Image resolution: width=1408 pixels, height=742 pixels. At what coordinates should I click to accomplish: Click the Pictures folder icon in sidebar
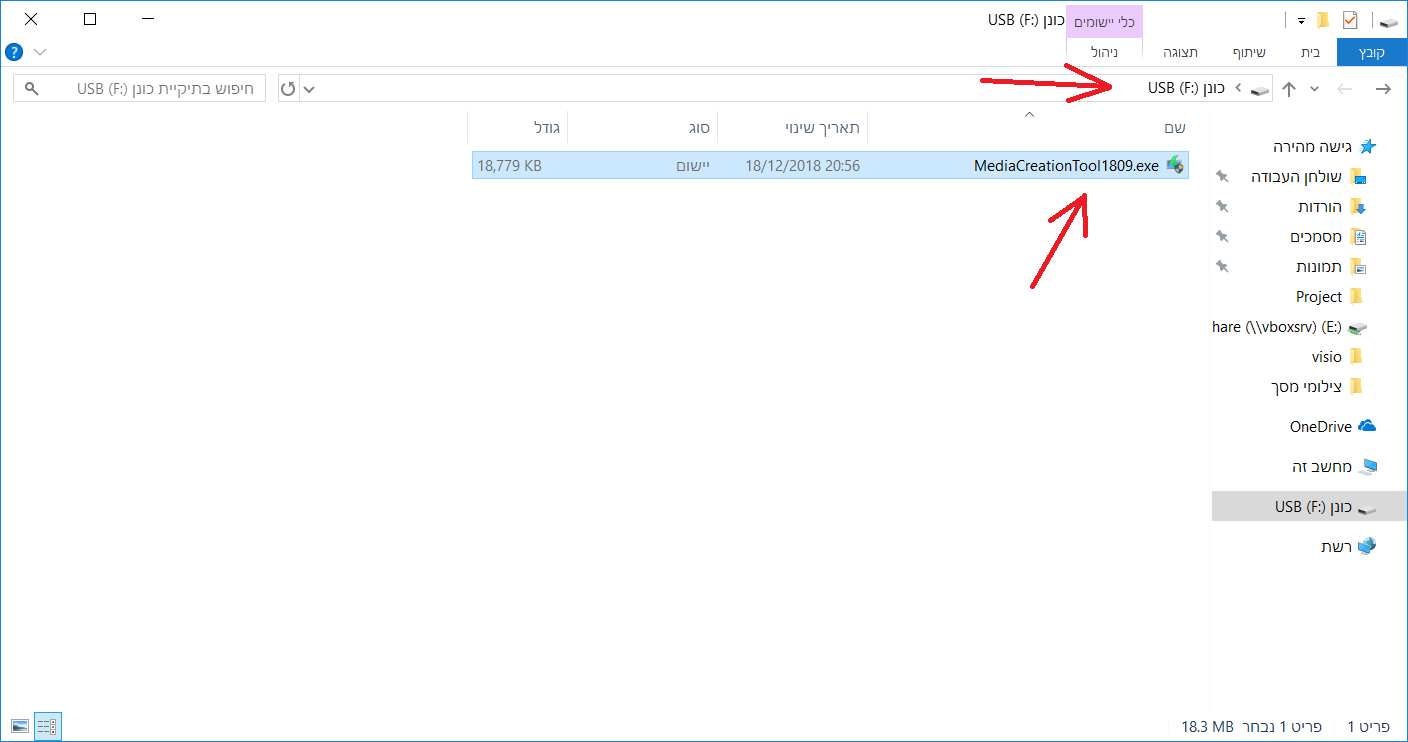click(1358, 267)
